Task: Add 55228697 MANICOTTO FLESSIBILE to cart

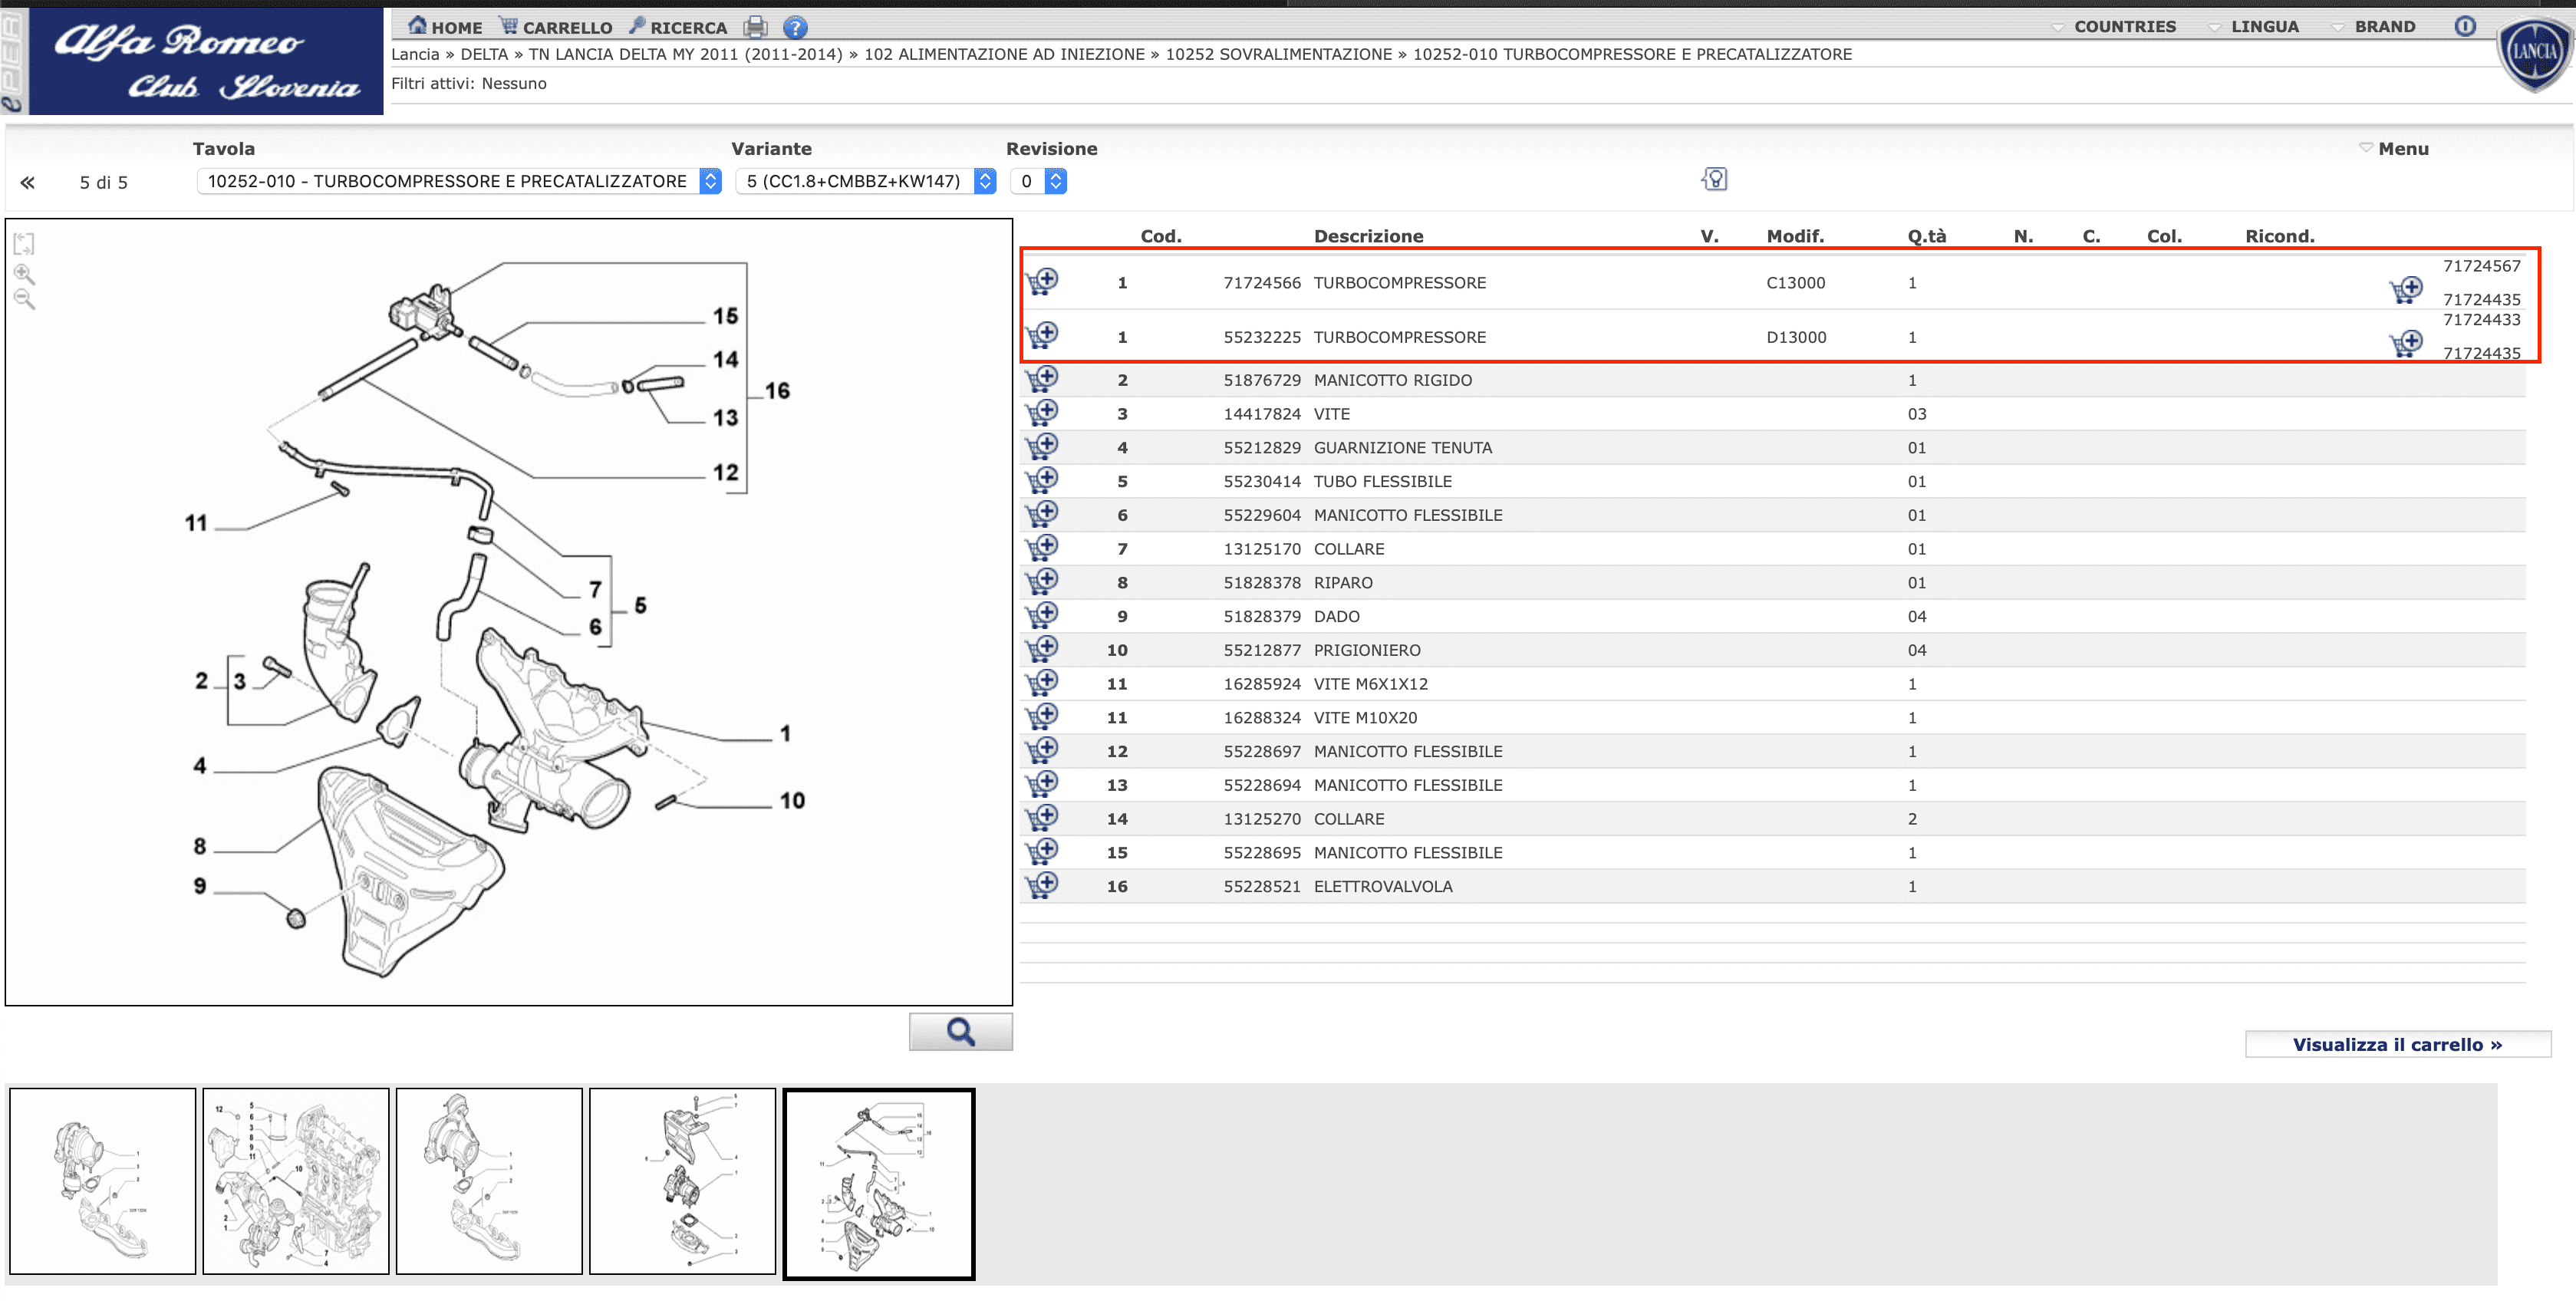Action: coord(1042,751)
